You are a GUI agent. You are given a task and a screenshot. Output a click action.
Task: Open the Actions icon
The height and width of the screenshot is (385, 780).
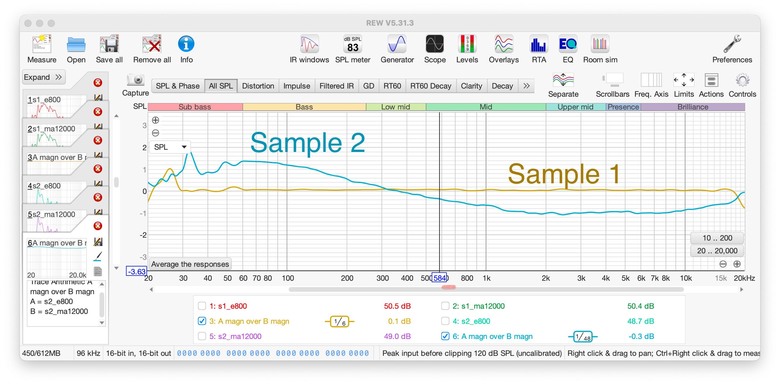711,80
